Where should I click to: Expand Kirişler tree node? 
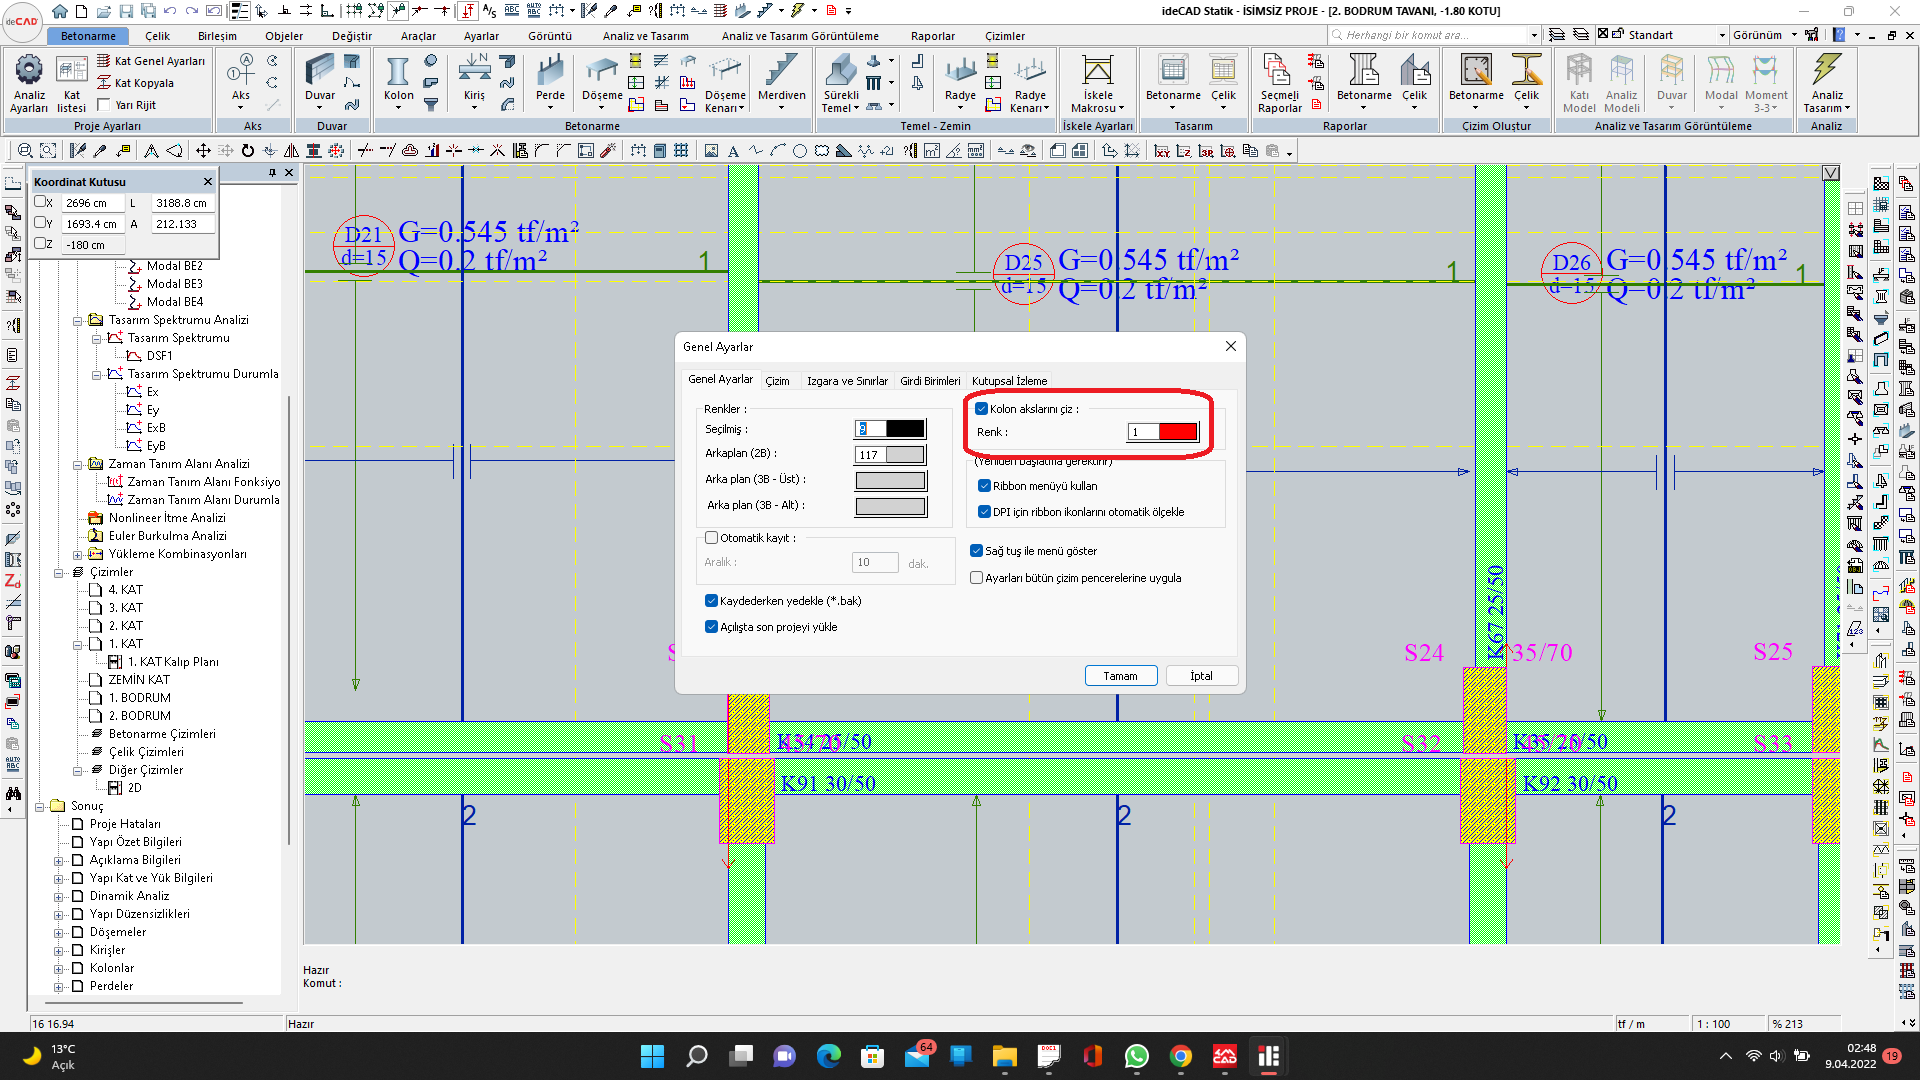(x=59, y=951)
